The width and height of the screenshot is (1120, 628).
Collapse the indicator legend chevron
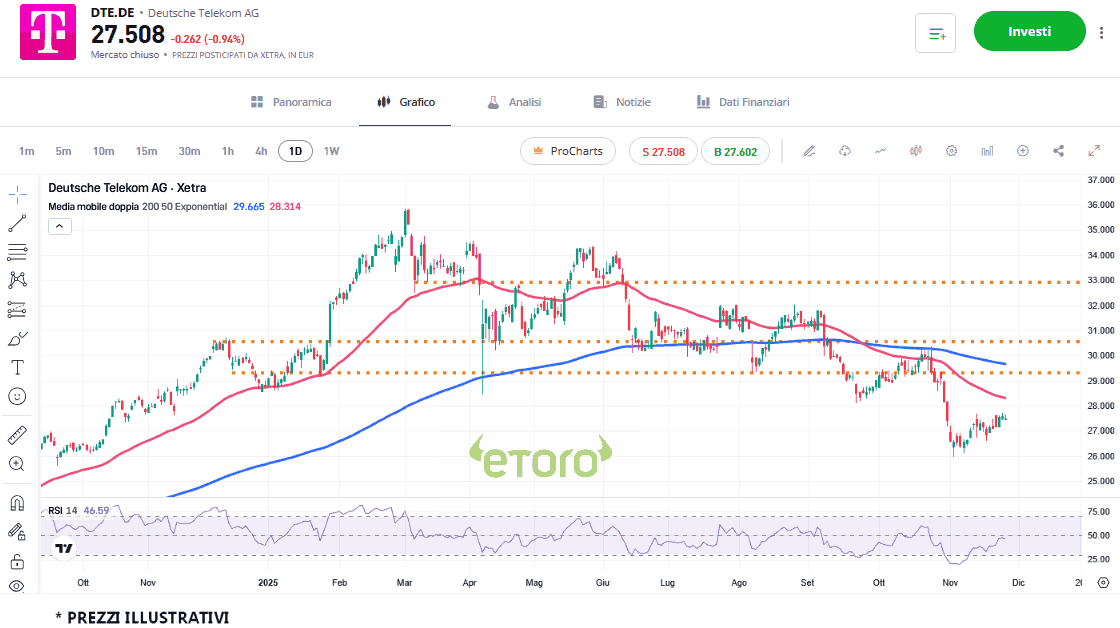tap(59, 226)
